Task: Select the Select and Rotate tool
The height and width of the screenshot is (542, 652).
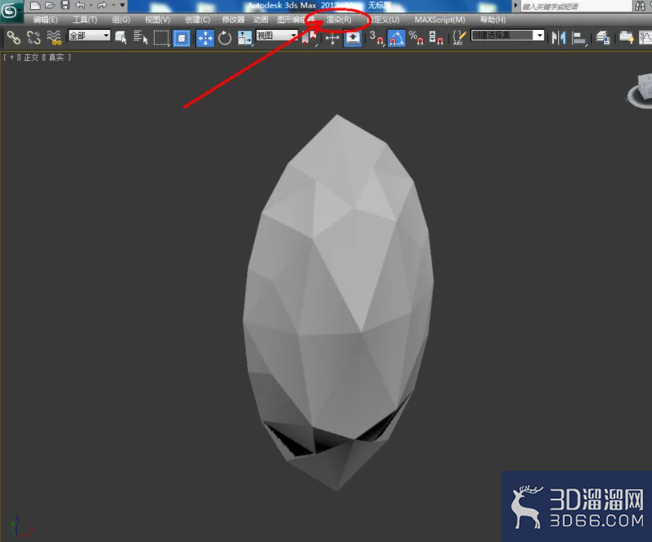Action: click(x=225, y=38)
